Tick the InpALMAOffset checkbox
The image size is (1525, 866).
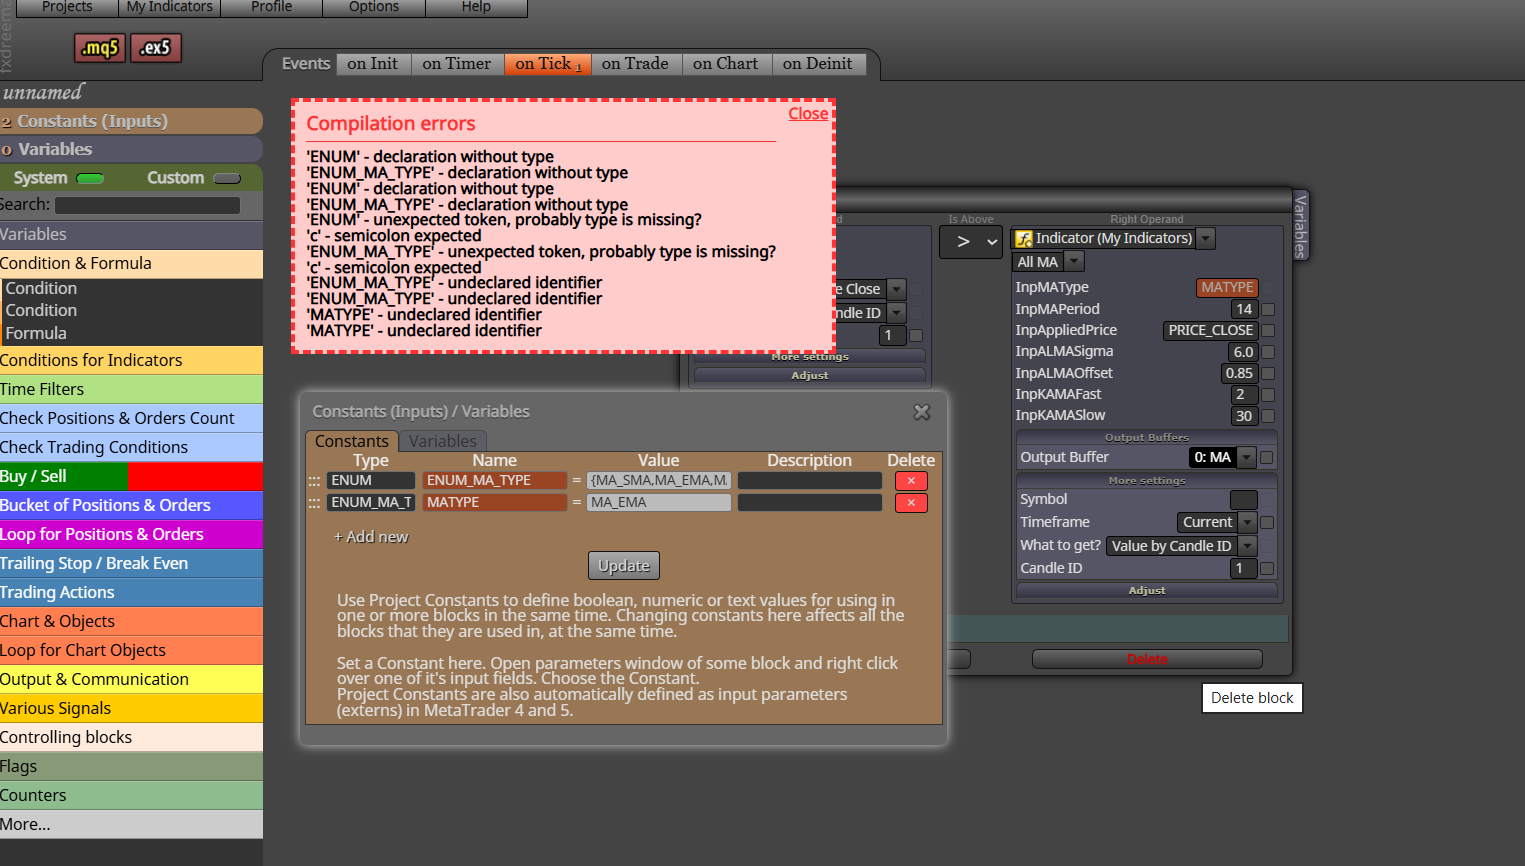[1268, 374]
